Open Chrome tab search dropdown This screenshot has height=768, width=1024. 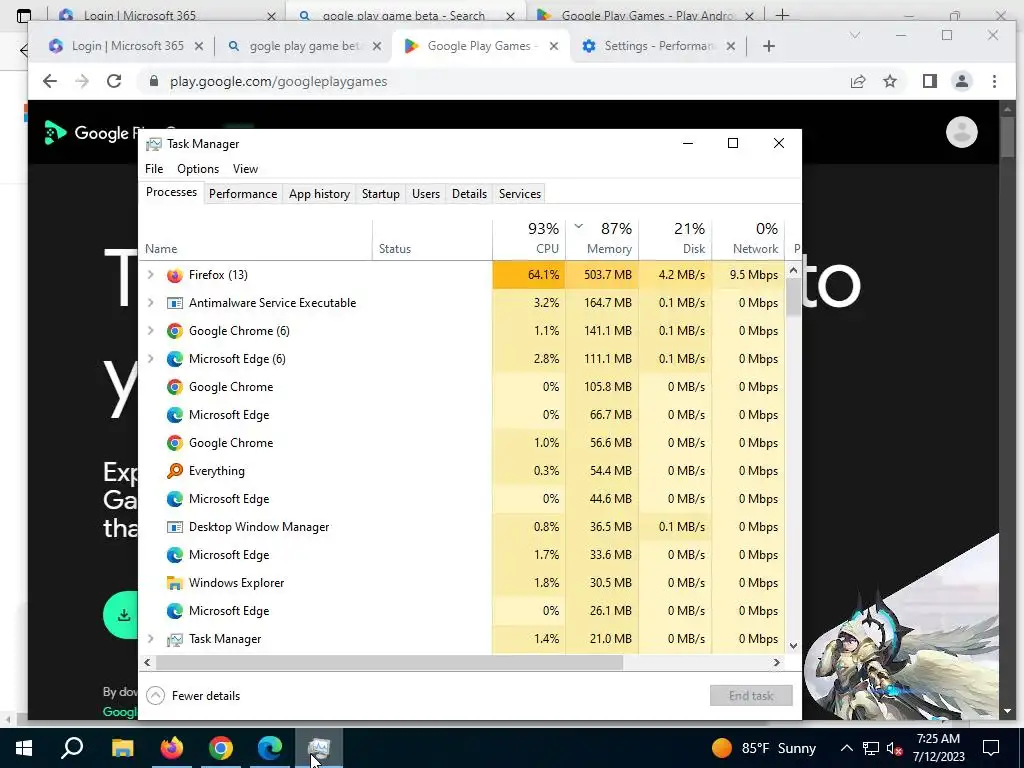click(x=855, y=35)
